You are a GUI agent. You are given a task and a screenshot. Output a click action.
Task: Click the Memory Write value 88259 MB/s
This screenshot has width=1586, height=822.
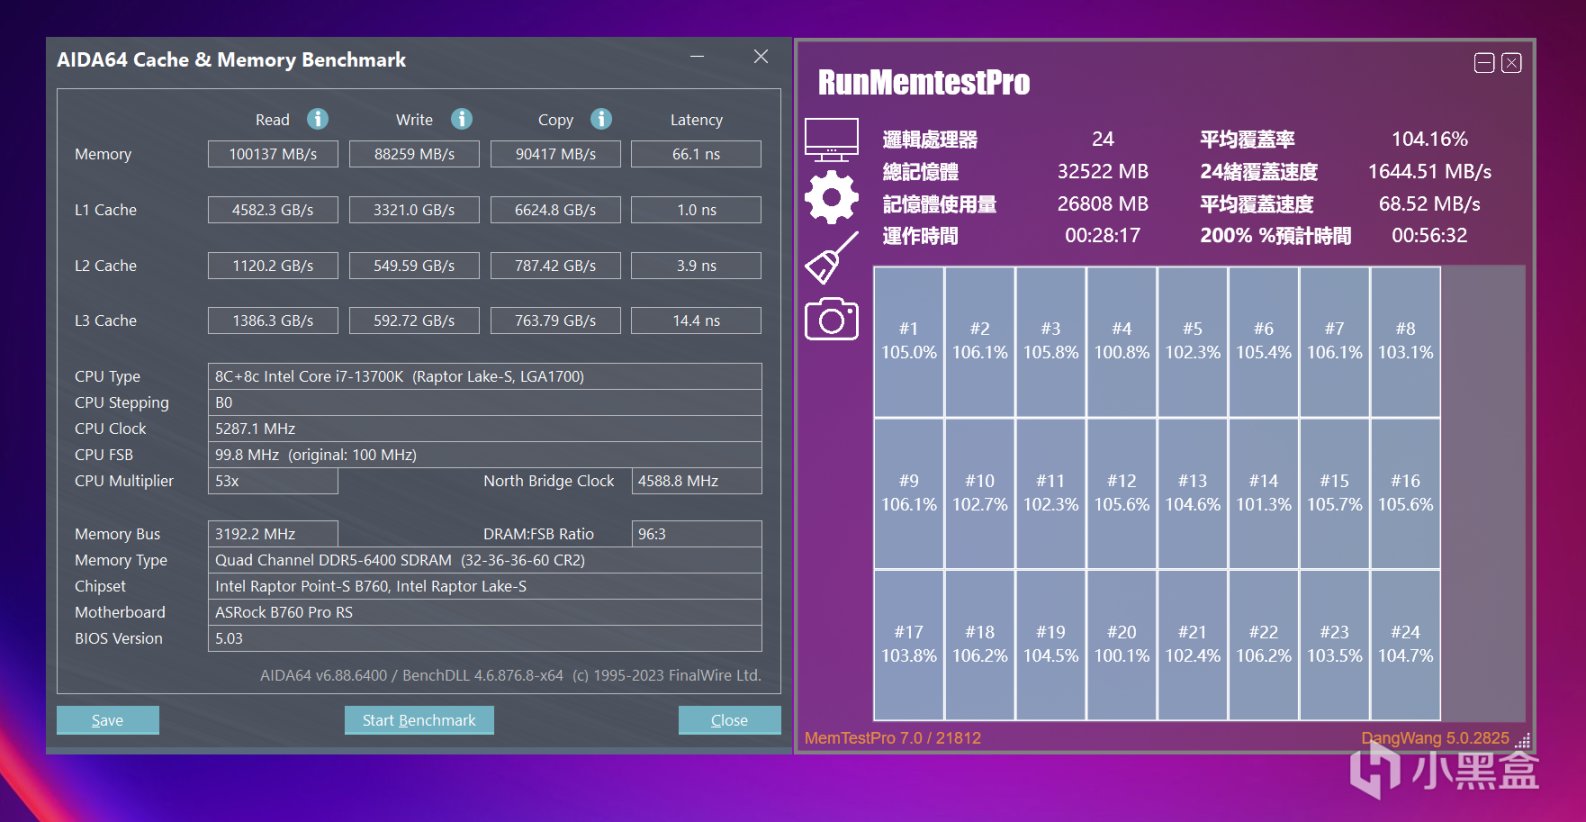click(x=414, y=154)
